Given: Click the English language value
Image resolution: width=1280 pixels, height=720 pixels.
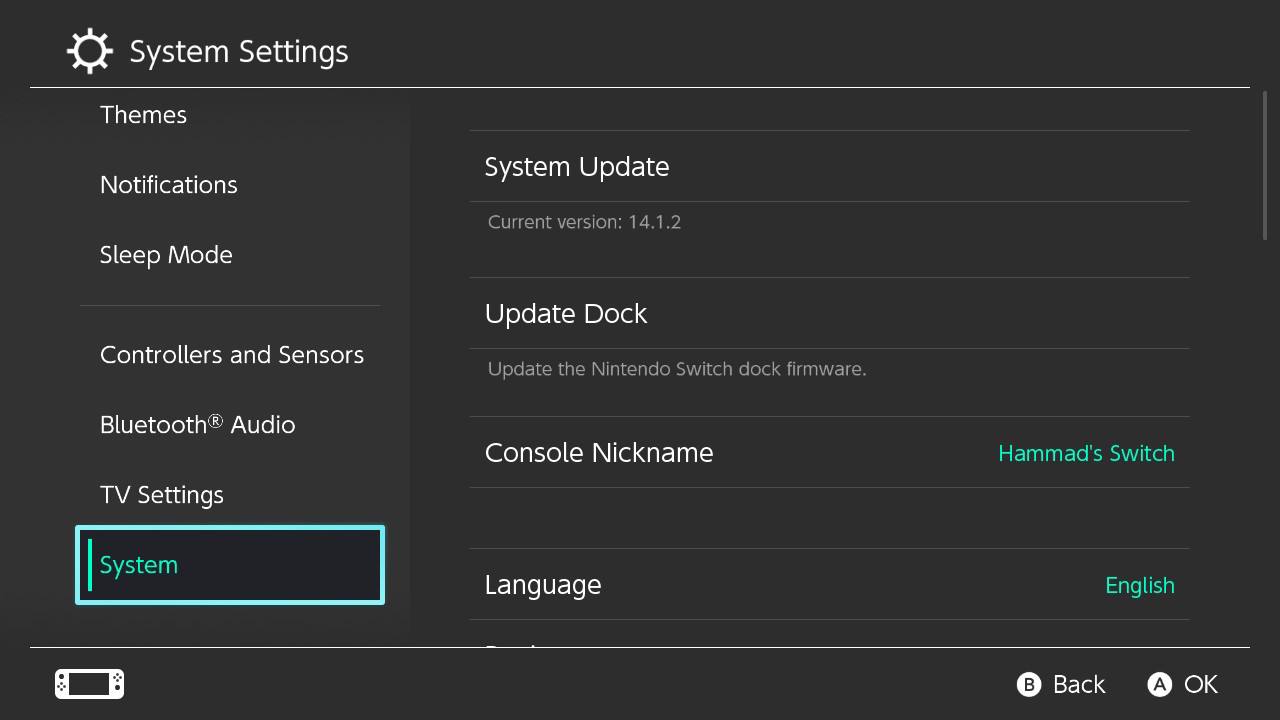Looking at the screenshot, I should pos(1140,585).
